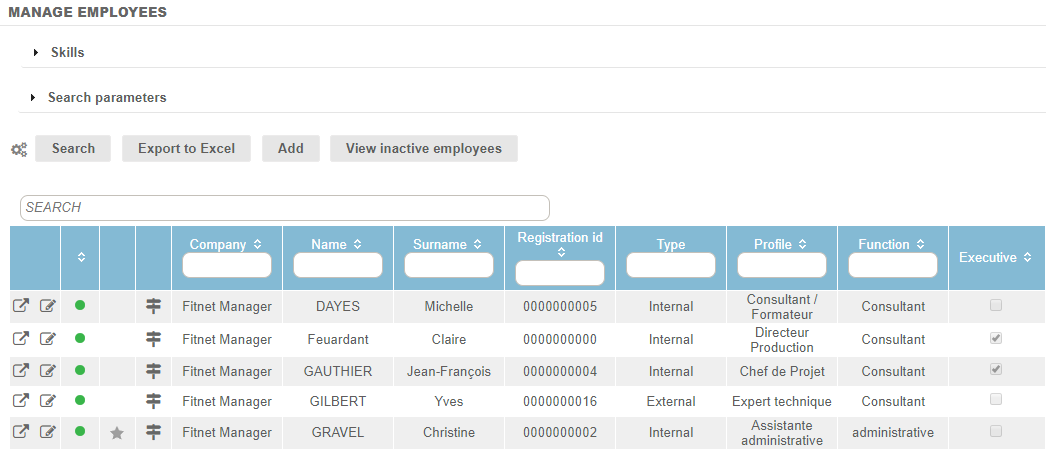Image resolution: width=1046 pixels, height=452 pixels.
Task: Enable Executive checkbox for GILBERT
Action: tap(995, 400)
